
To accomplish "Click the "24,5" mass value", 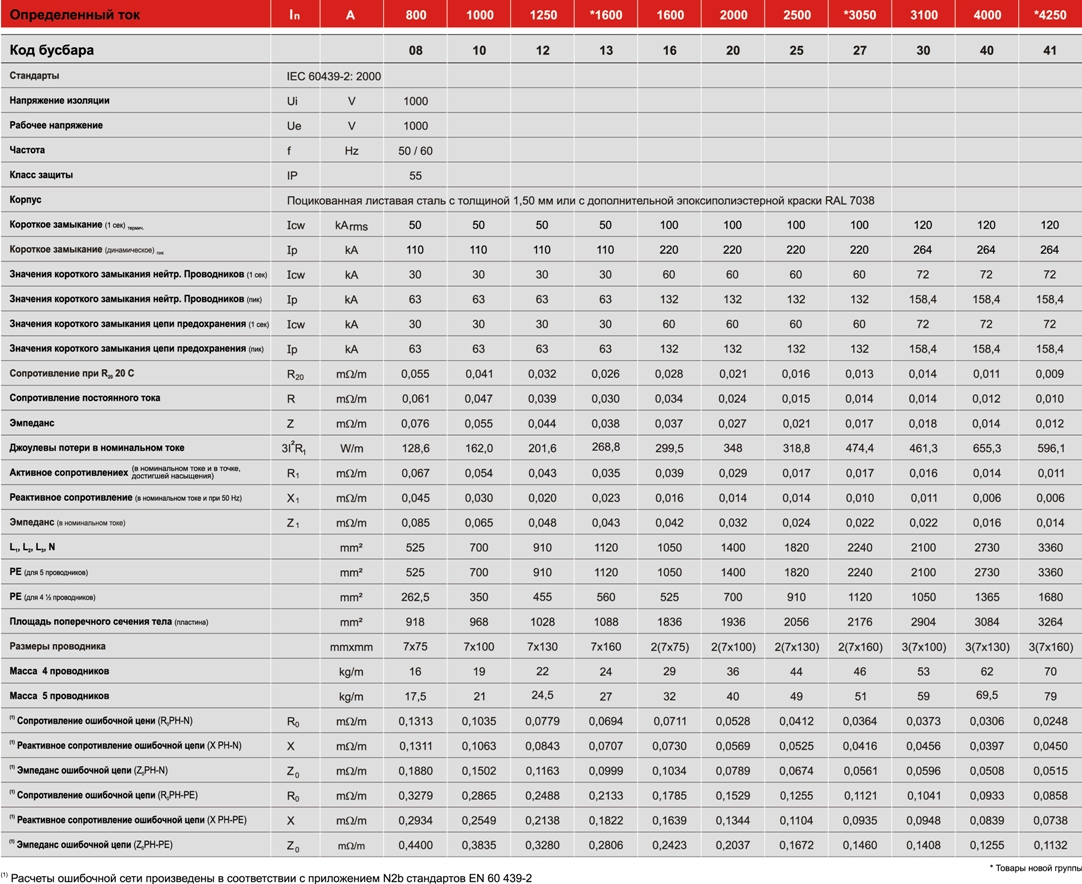I will click(542, 696).
